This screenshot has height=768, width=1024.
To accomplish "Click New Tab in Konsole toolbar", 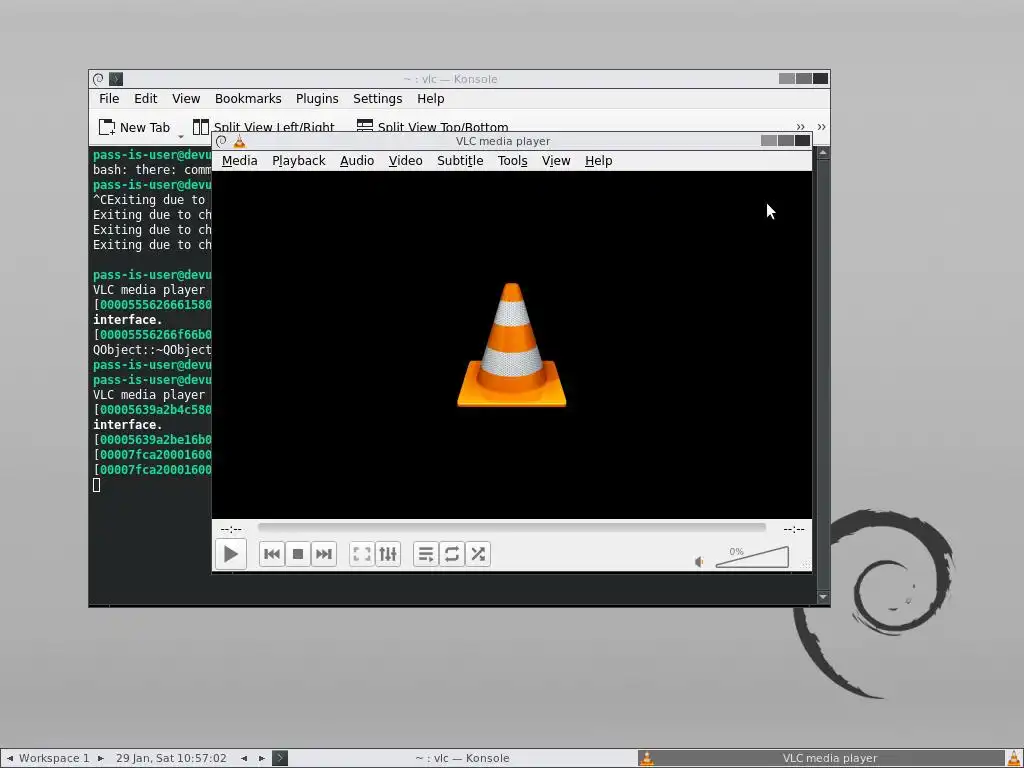I will tap(135, 127).
